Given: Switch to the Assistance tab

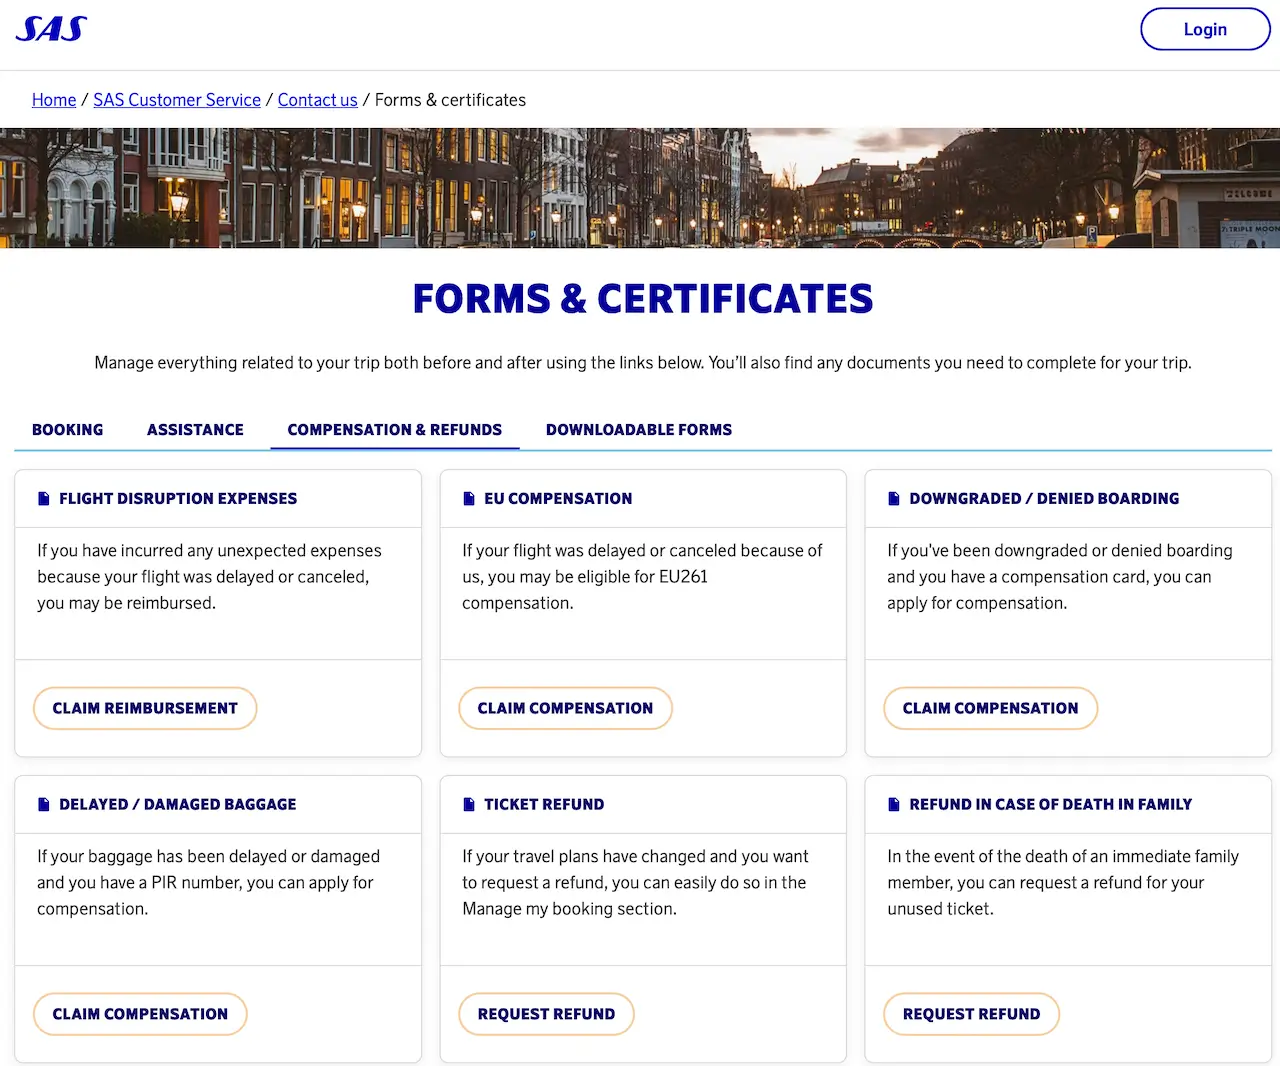Looking at the screenshot, I should click(195, 430).
